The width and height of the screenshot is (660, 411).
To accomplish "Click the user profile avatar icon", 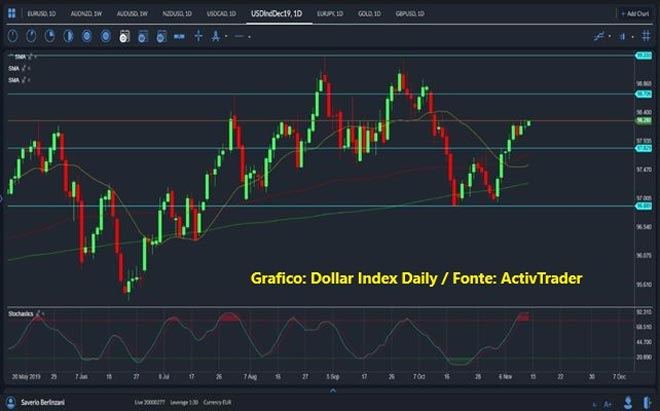I will click(x=10, y=400).
